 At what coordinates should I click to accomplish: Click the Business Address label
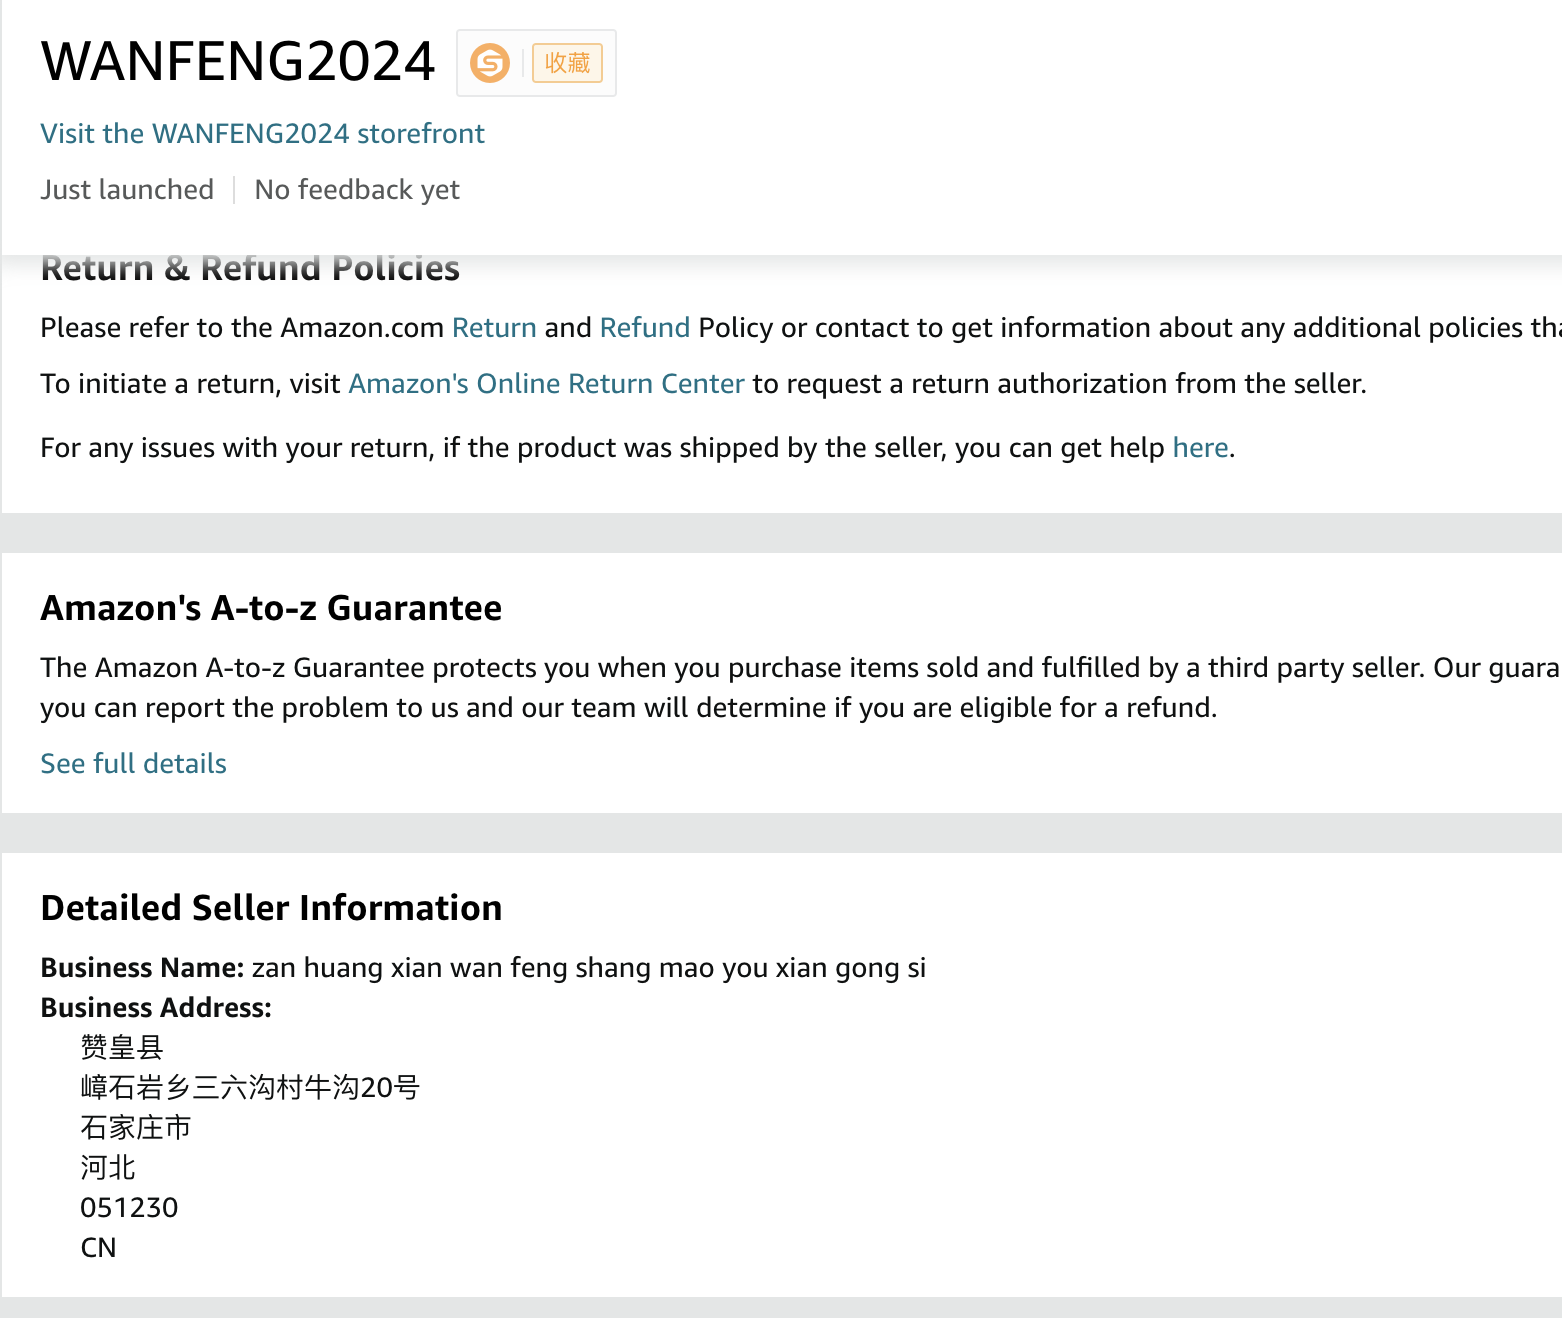[x=156, y=1008]
